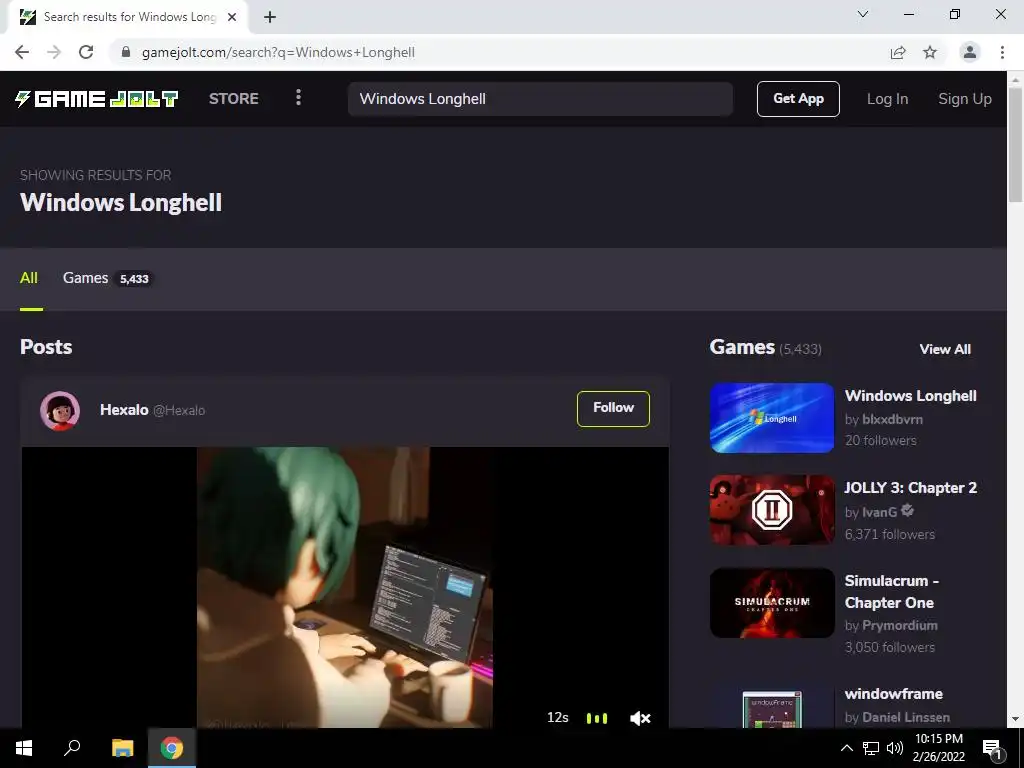This screenshot has width=1024, height=768.
Task: Click the Log In link
Action: tap(887, 99)
